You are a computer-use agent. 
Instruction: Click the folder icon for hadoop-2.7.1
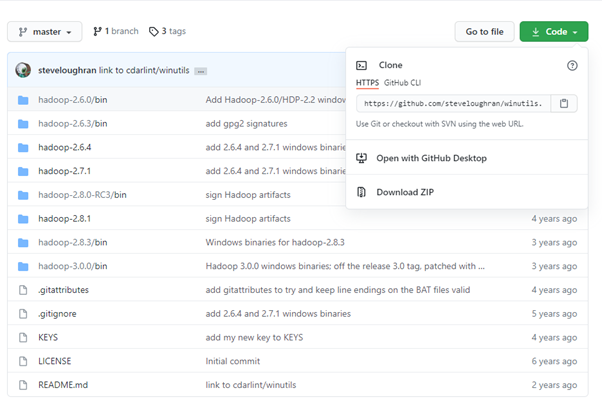pos(23,172)
